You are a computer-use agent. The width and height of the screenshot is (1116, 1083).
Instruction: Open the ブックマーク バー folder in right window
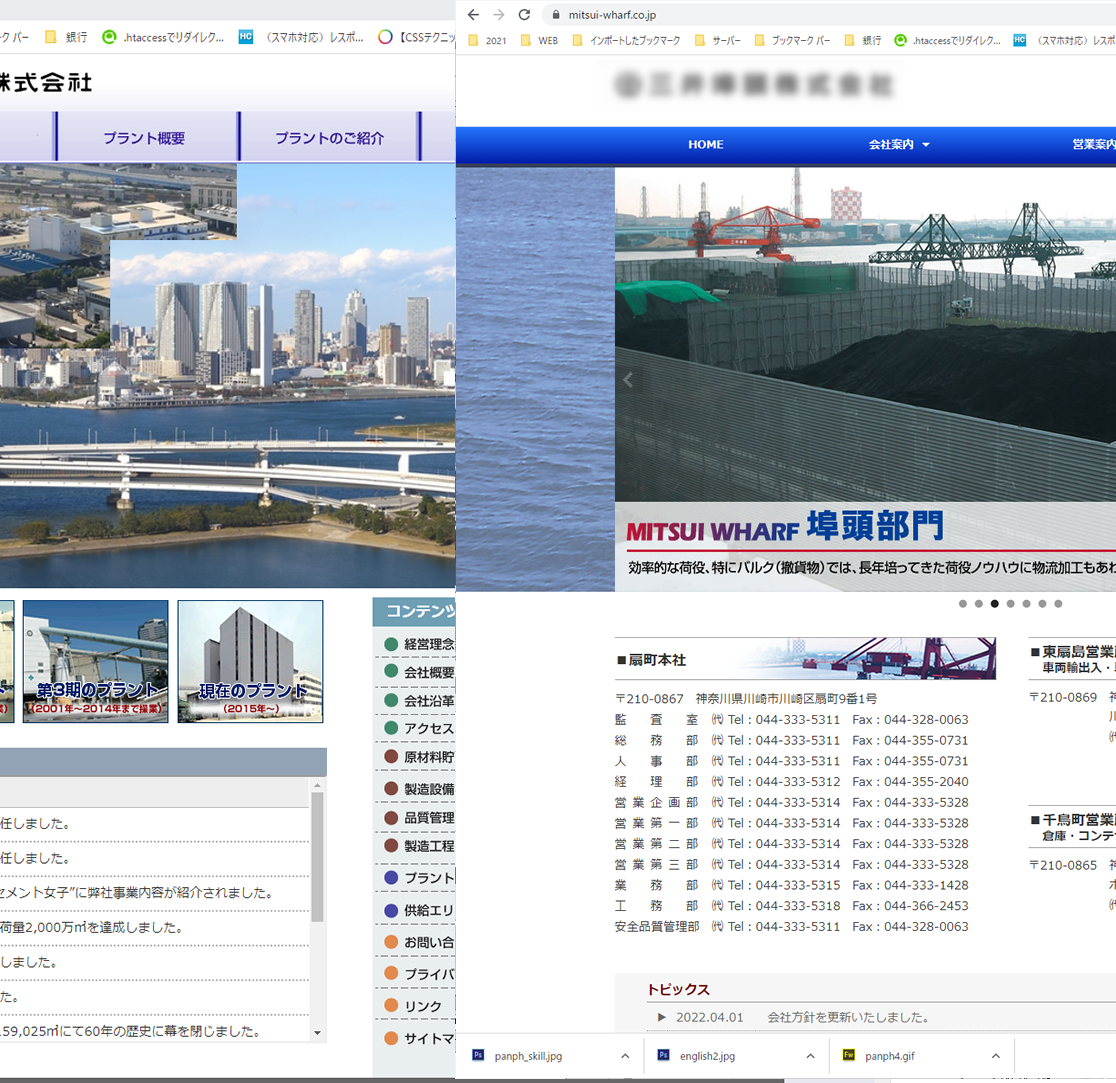click(x=792, y=41)
